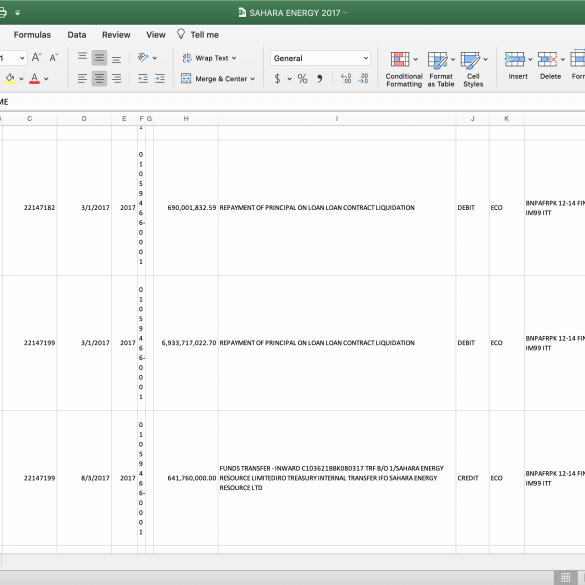The height and width of the screenshot is (585, 585).
Task: Open the orientation dropdown arrow
Action: [155, 58]
